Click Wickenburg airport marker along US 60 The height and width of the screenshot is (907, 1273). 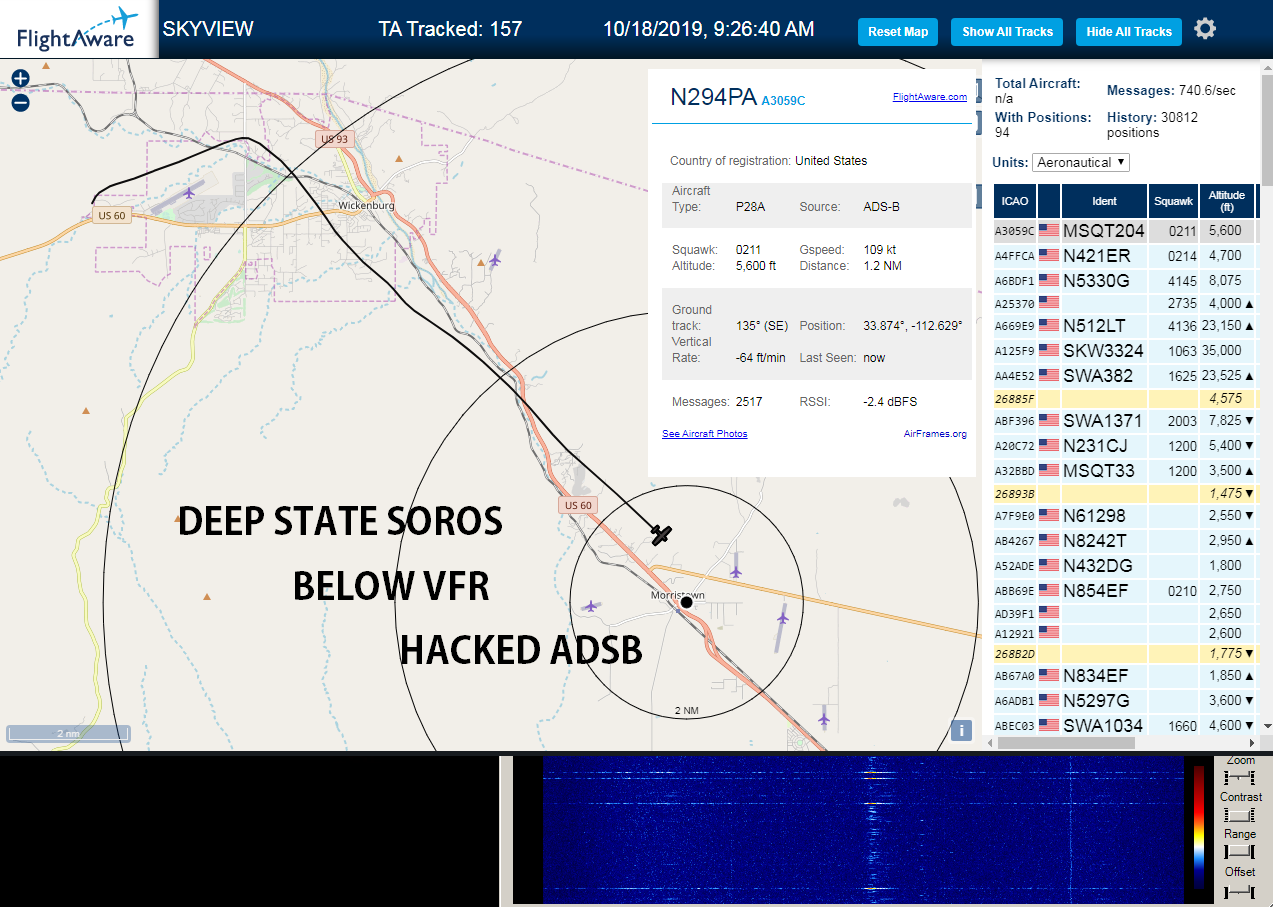[x=191, y=191]
